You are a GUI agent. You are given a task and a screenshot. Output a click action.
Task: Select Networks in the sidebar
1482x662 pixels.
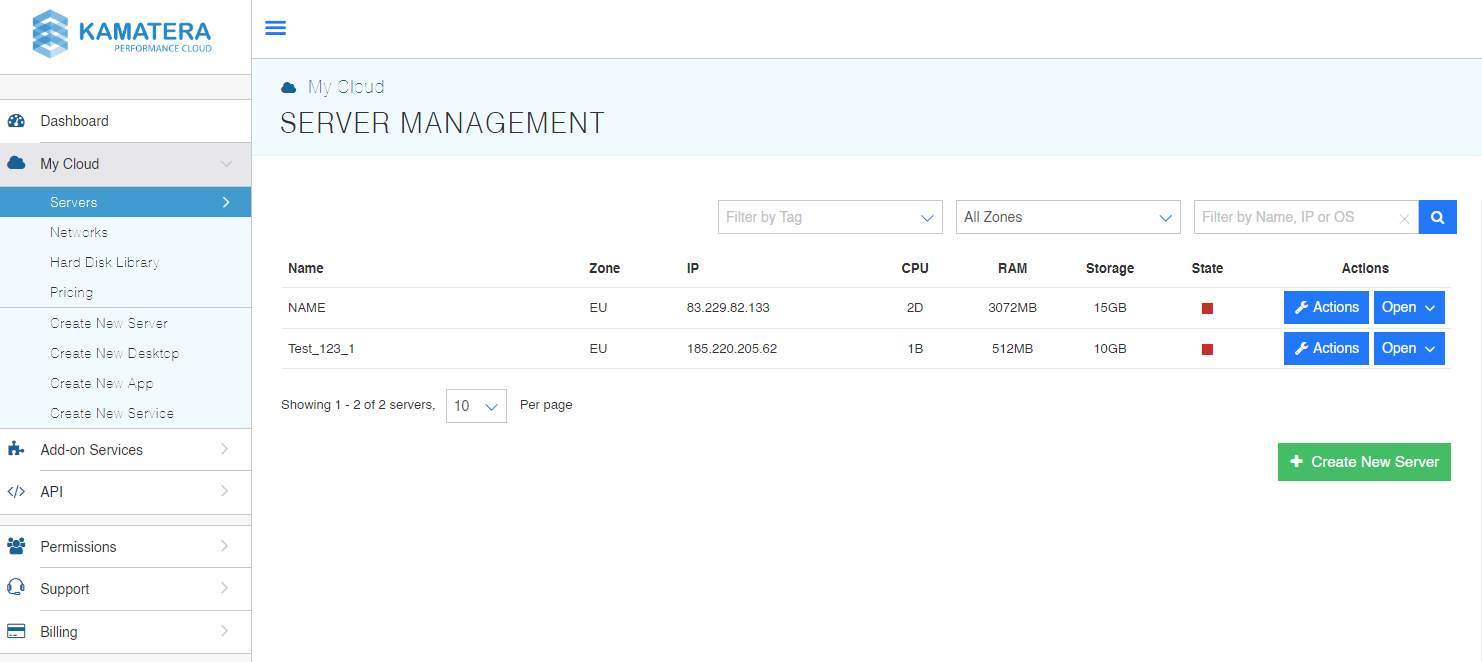click(79, 232)
